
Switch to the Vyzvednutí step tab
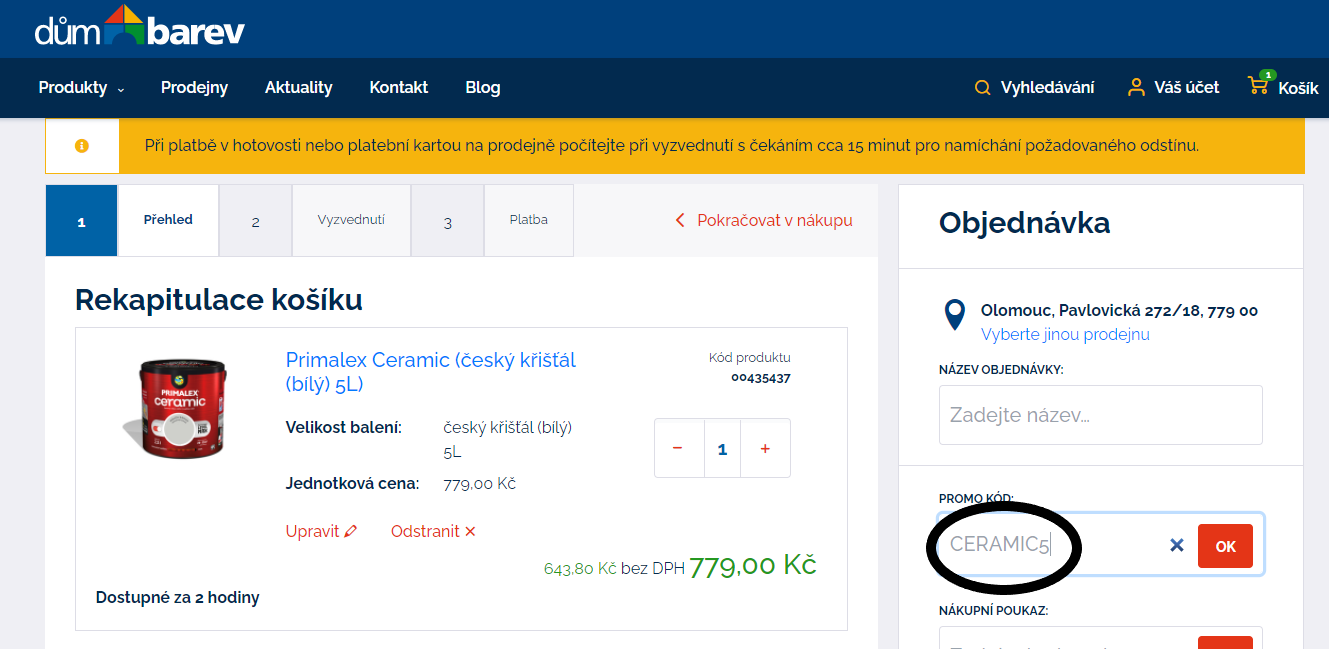click(x=351, y=220)
